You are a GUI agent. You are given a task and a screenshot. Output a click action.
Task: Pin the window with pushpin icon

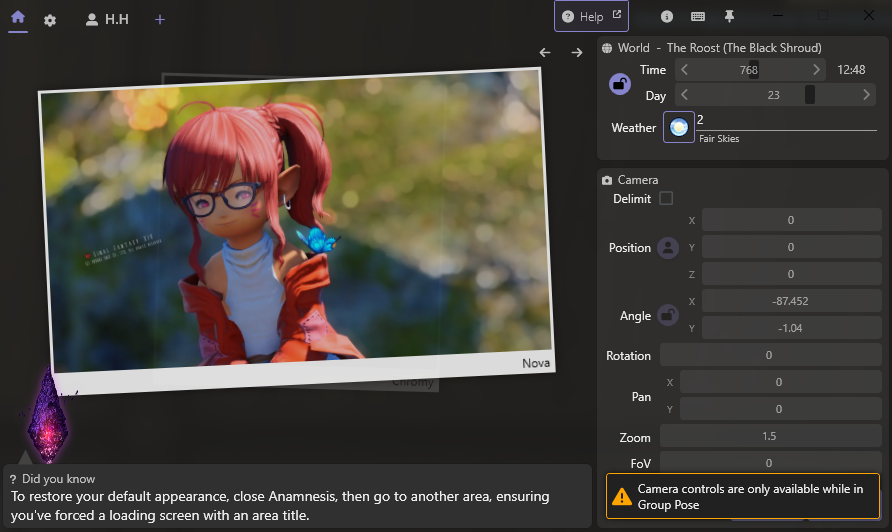pos(729,17)
